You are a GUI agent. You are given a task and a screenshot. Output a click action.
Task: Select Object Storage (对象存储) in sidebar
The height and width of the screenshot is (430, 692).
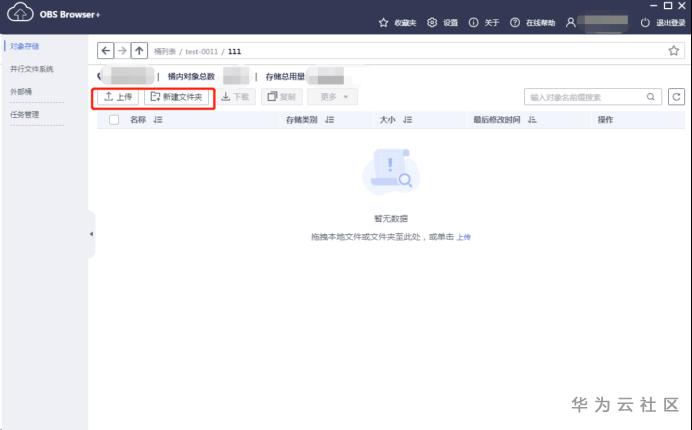(x=25, y=46)
